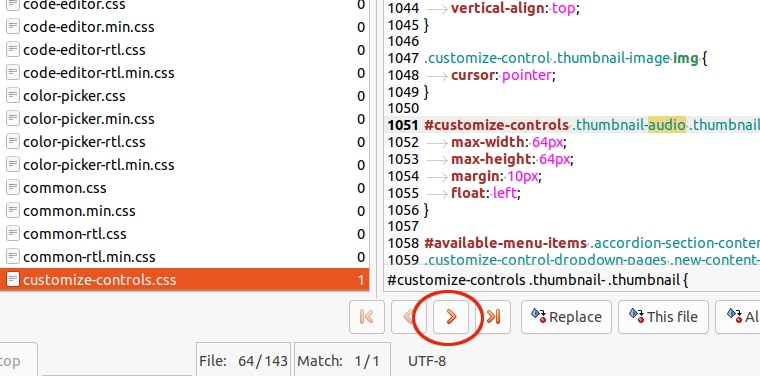The width and height of the screenshot is (760, 376).
Task: Click the File 64/143 status indicator
Action: [x=243, y=361]
